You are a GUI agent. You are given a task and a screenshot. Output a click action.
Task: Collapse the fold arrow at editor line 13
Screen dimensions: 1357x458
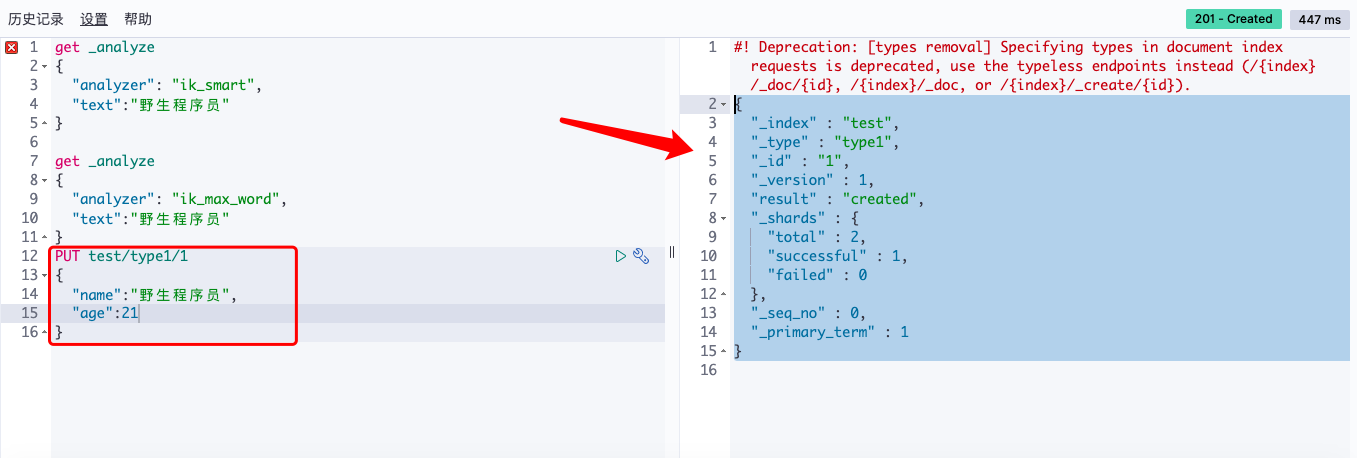[x=46, y=275]
